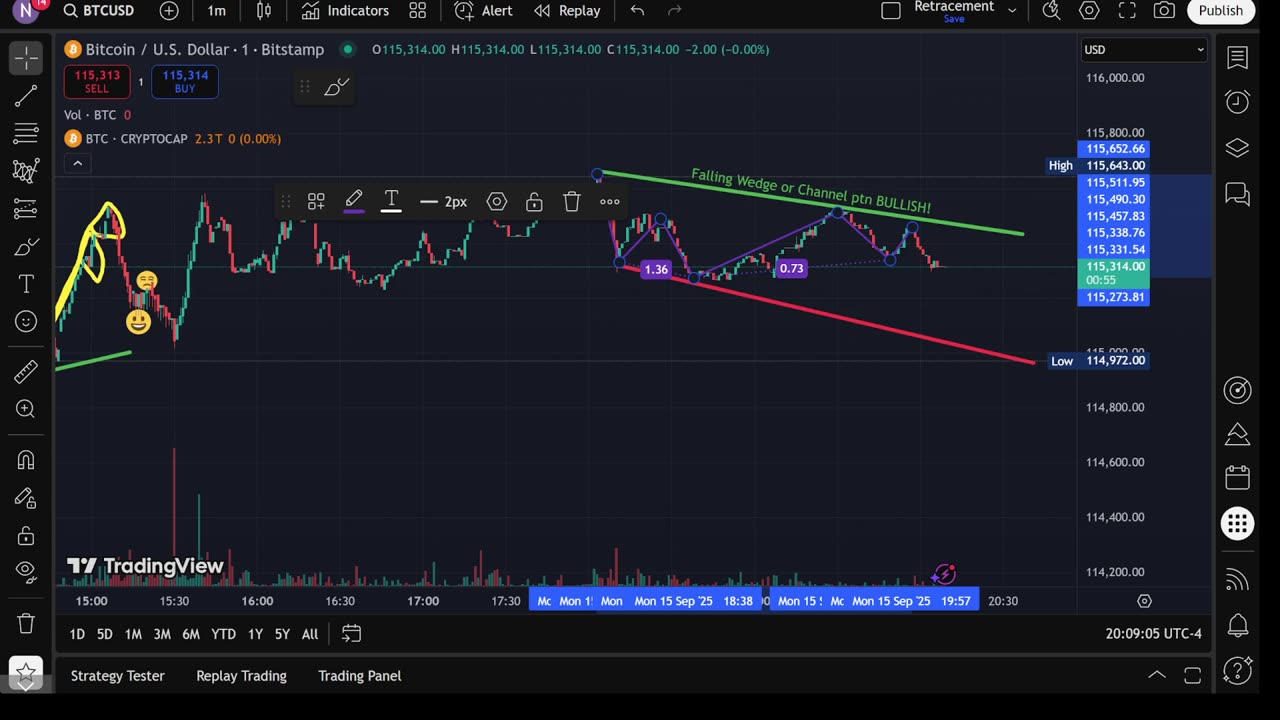Show All time range data

[x=310, y=634]
